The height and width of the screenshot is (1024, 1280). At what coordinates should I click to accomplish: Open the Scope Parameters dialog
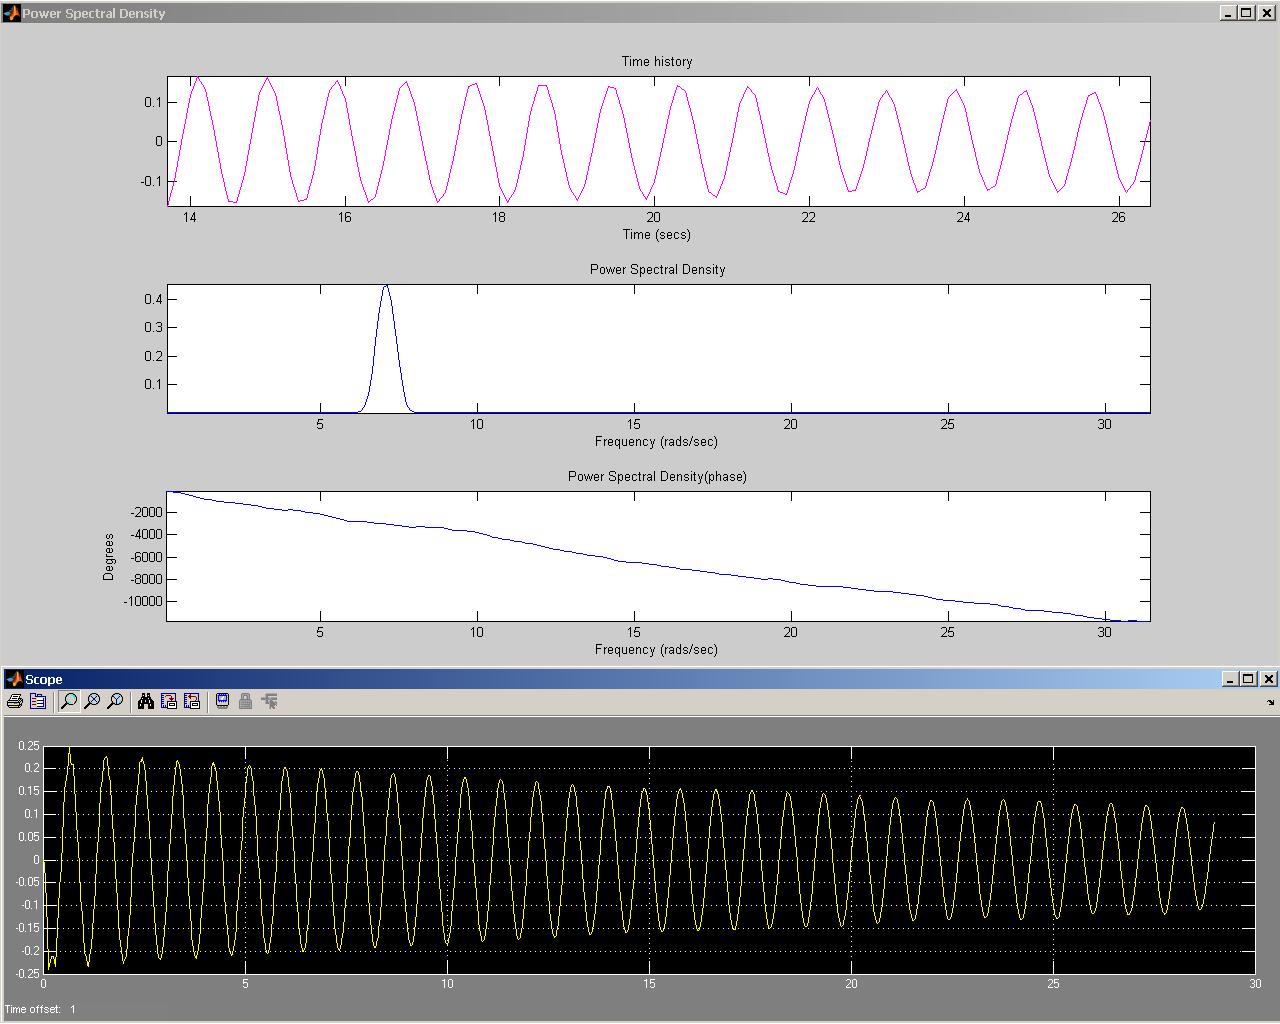pos(38,702)
